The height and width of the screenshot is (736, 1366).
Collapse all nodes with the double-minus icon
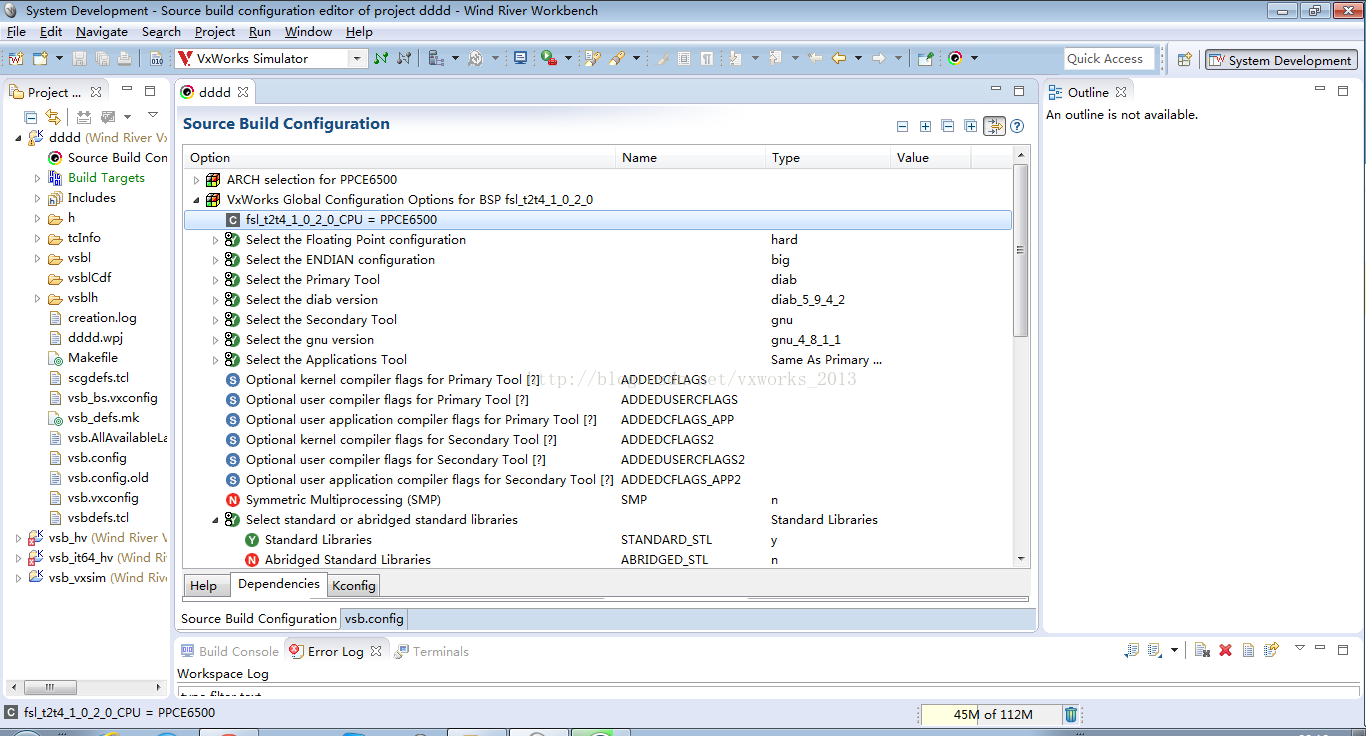pos(948,126)
